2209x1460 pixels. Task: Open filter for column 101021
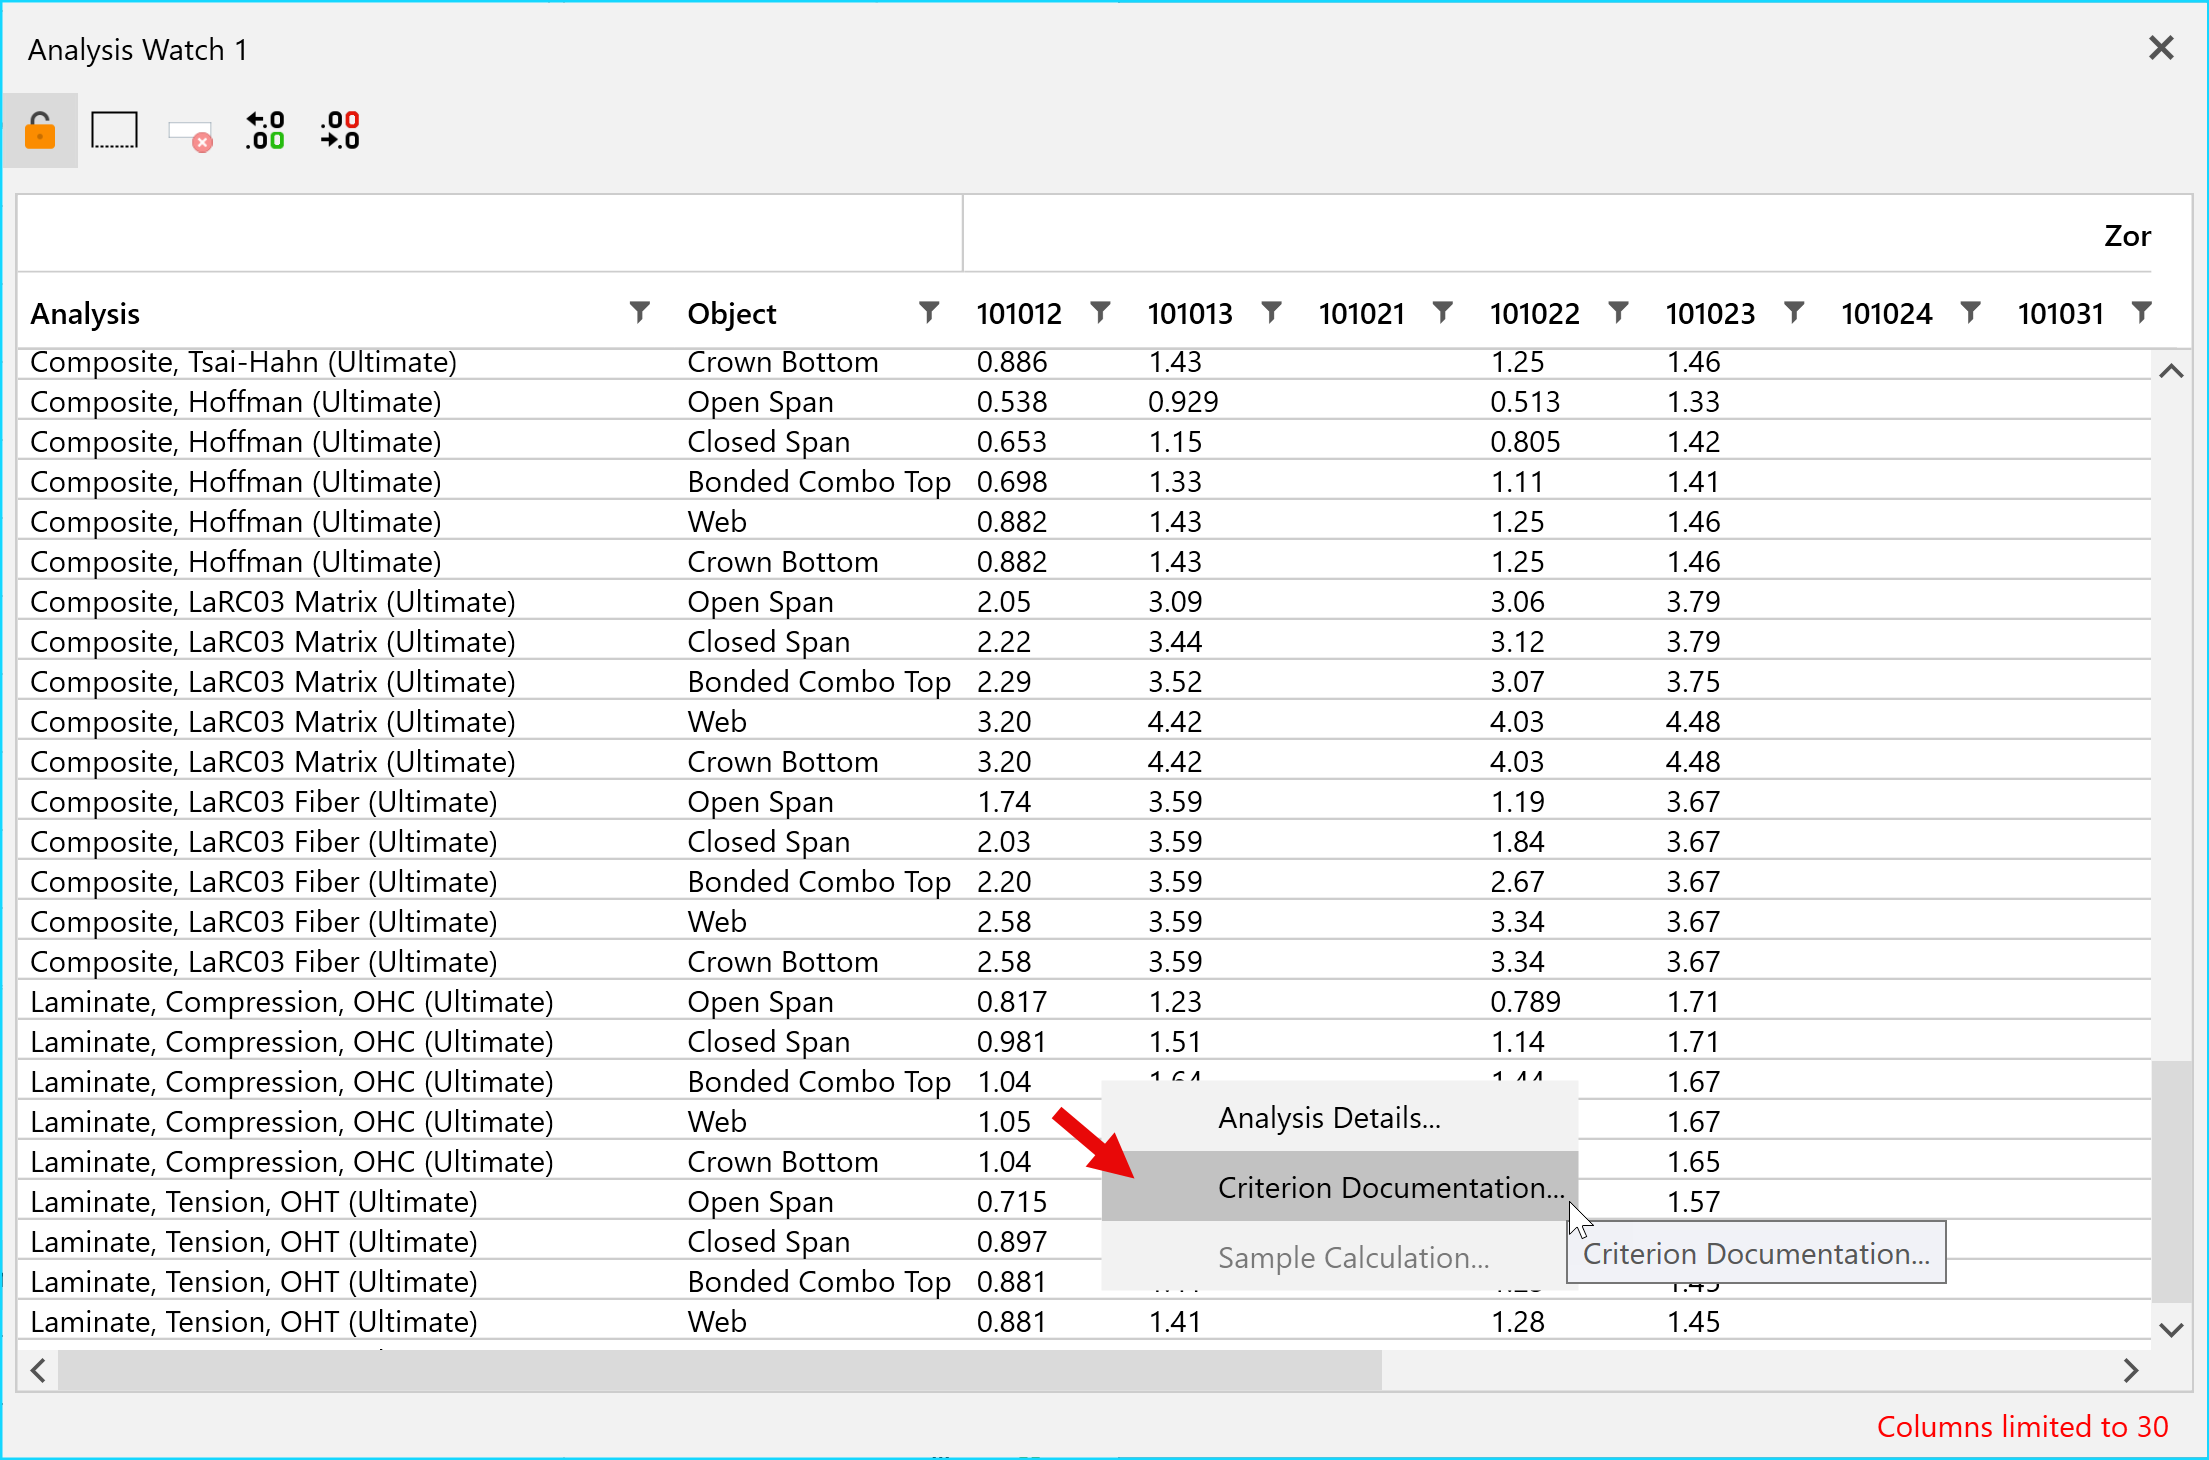tap(1442, 312)
